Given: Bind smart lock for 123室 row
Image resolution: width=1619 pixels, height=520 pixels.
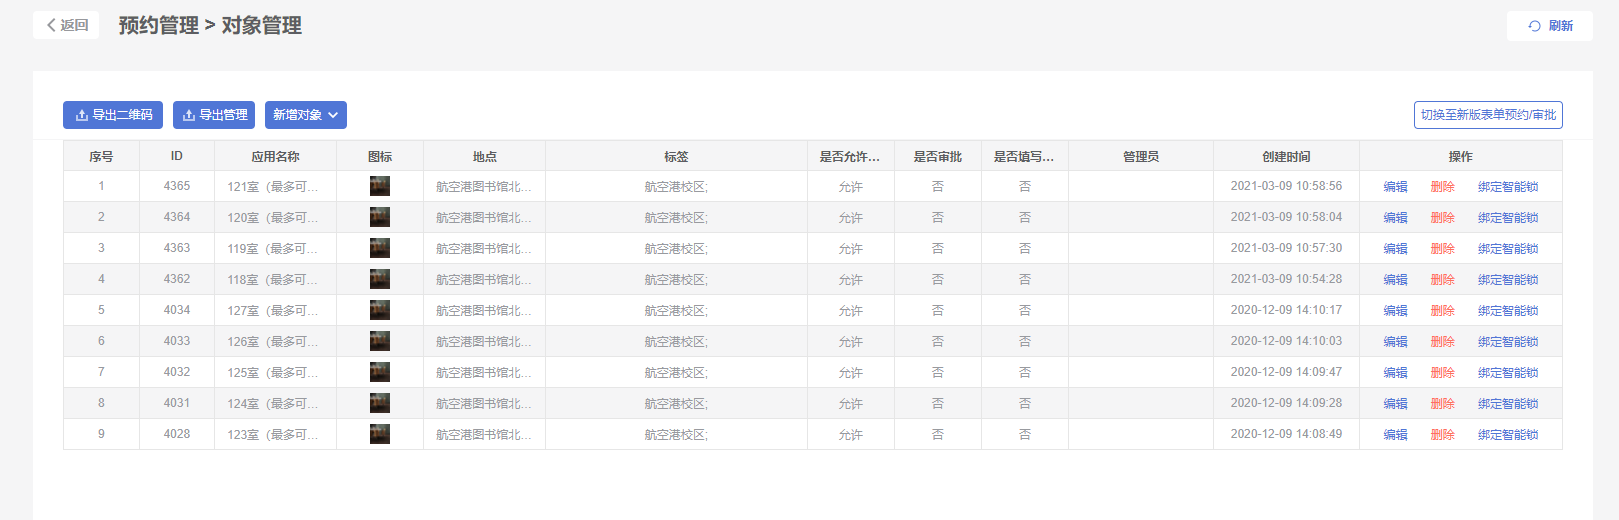Looking at the screenshot, I should click(1508, 435).
